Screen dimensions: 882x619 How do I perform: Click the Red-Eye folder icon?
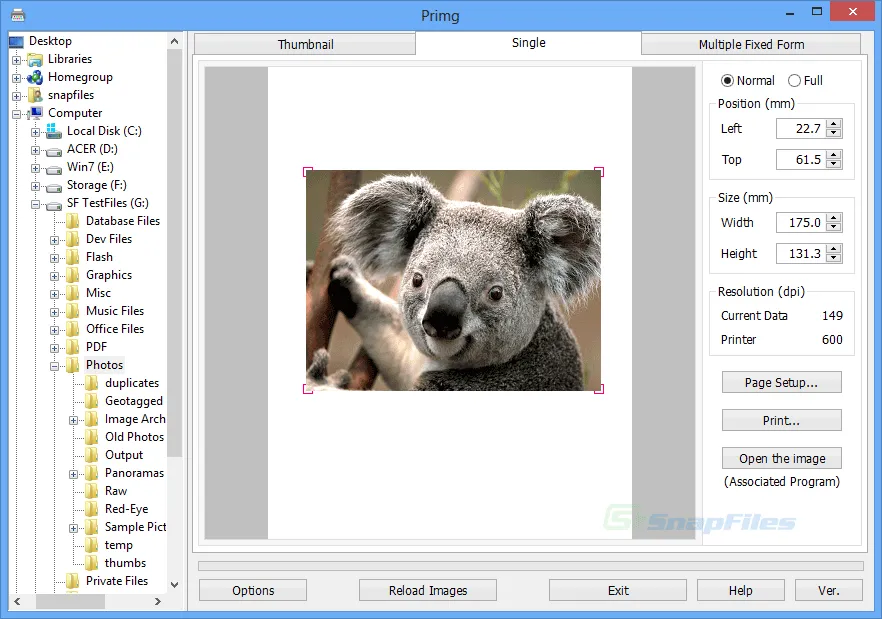pos(92,509)
